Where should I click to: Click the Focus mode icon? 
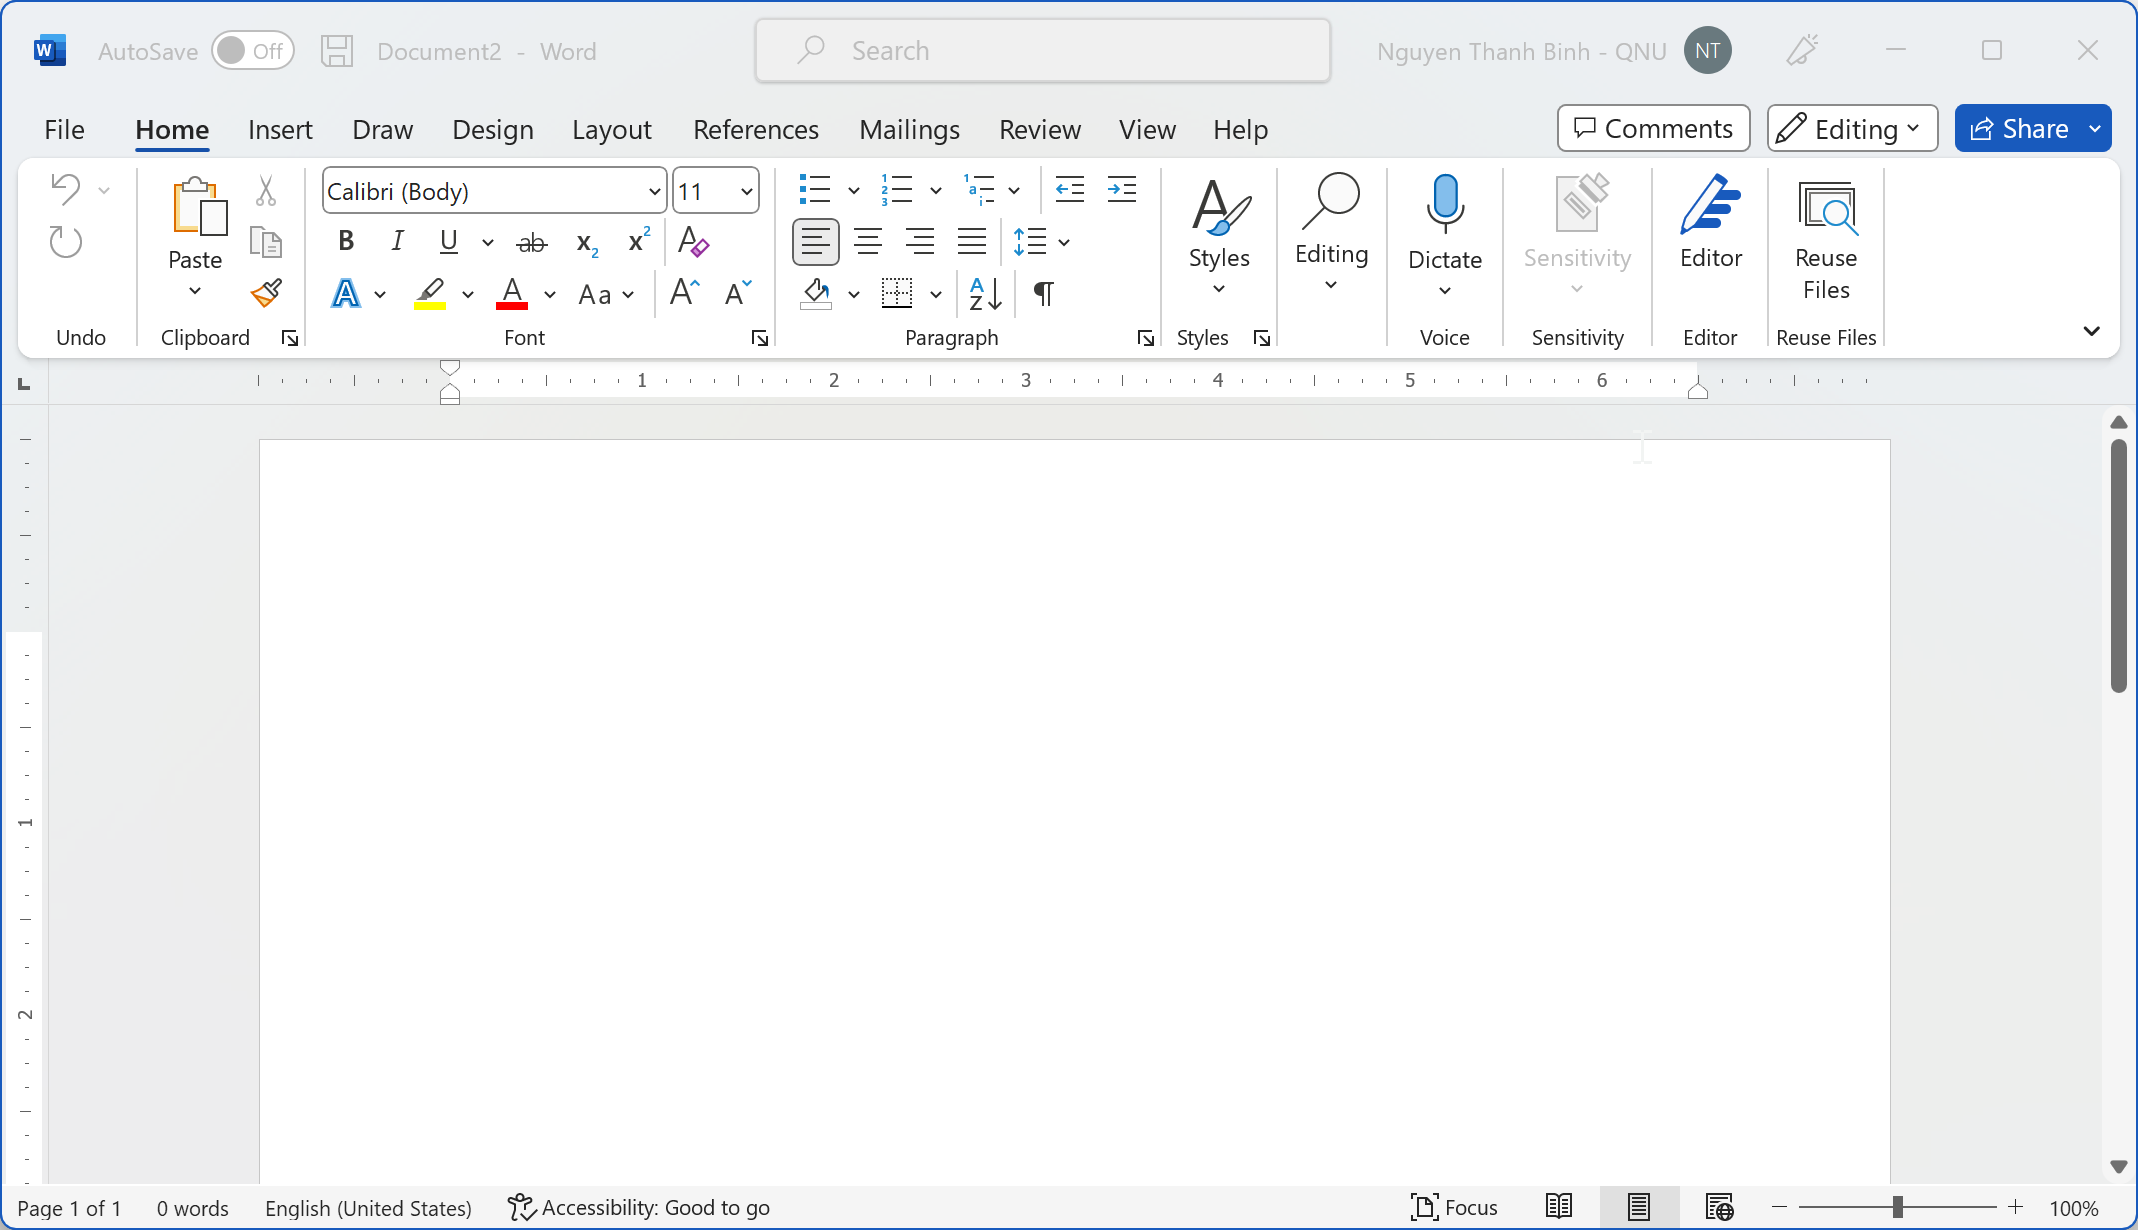pos(1425,1207)
